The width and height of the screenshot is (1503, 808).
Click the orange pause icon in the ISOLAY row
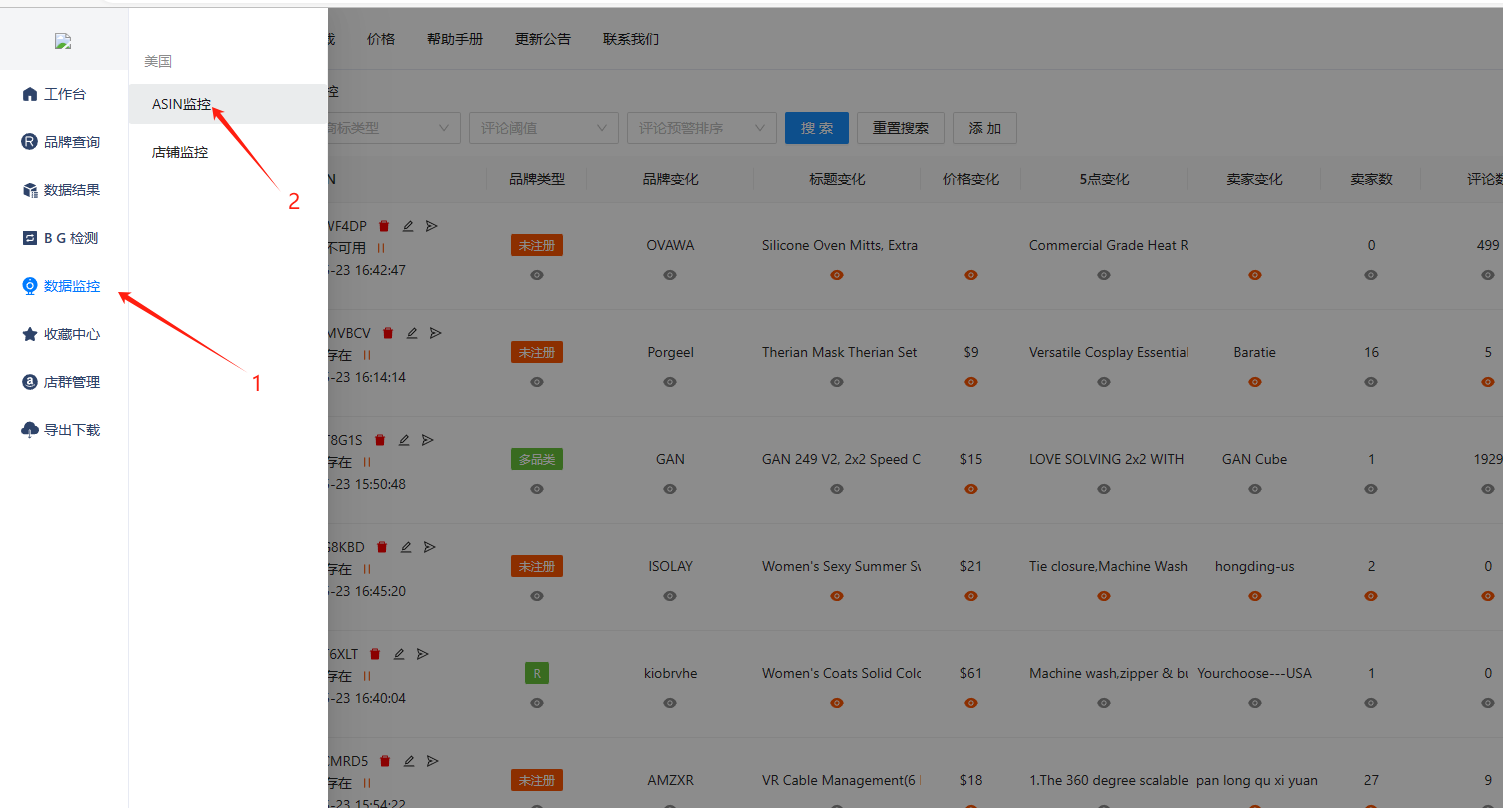coord(367,569)
